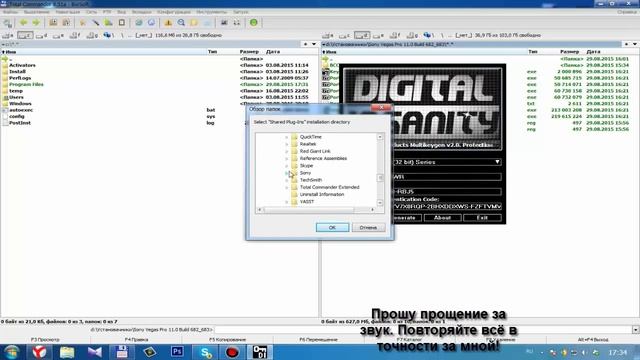Image resolution: width=640 pixels, height=360 pixels.
Task: Expand the TechSmith folder node
Action: click(x=287, y=180)
